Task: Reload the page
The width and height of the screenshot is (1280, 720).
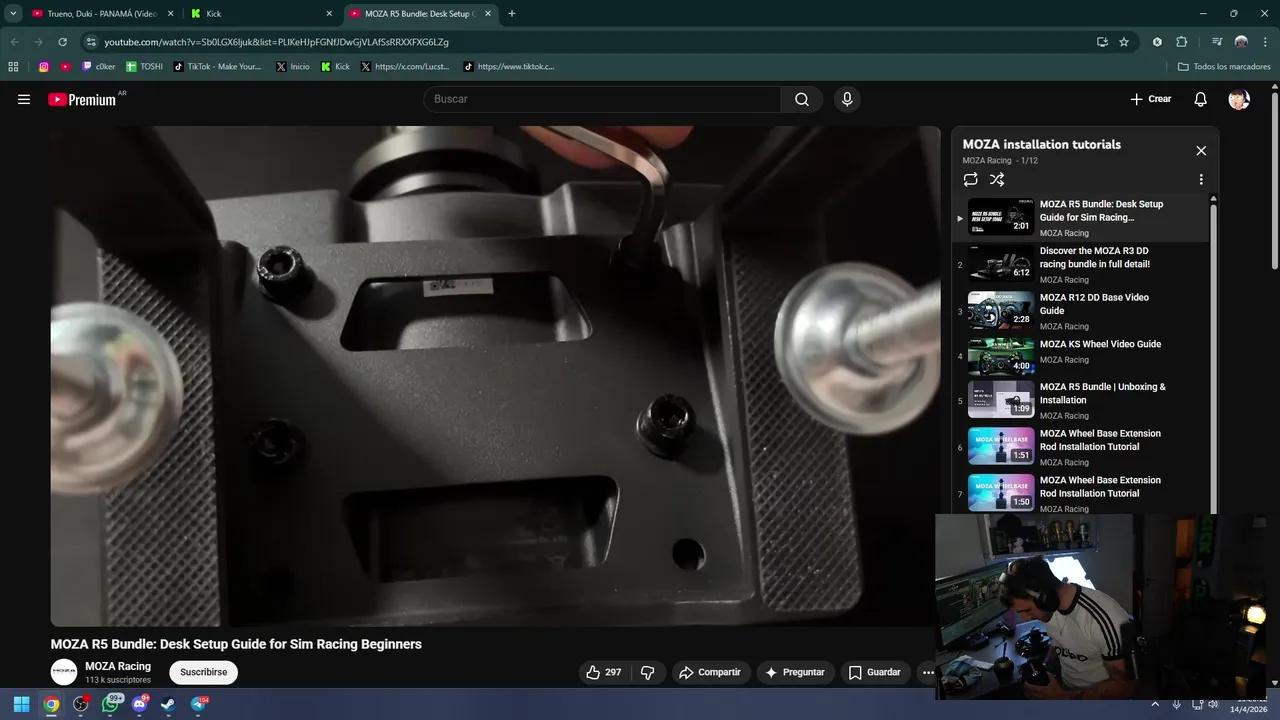Action: [x=62, y=42]
